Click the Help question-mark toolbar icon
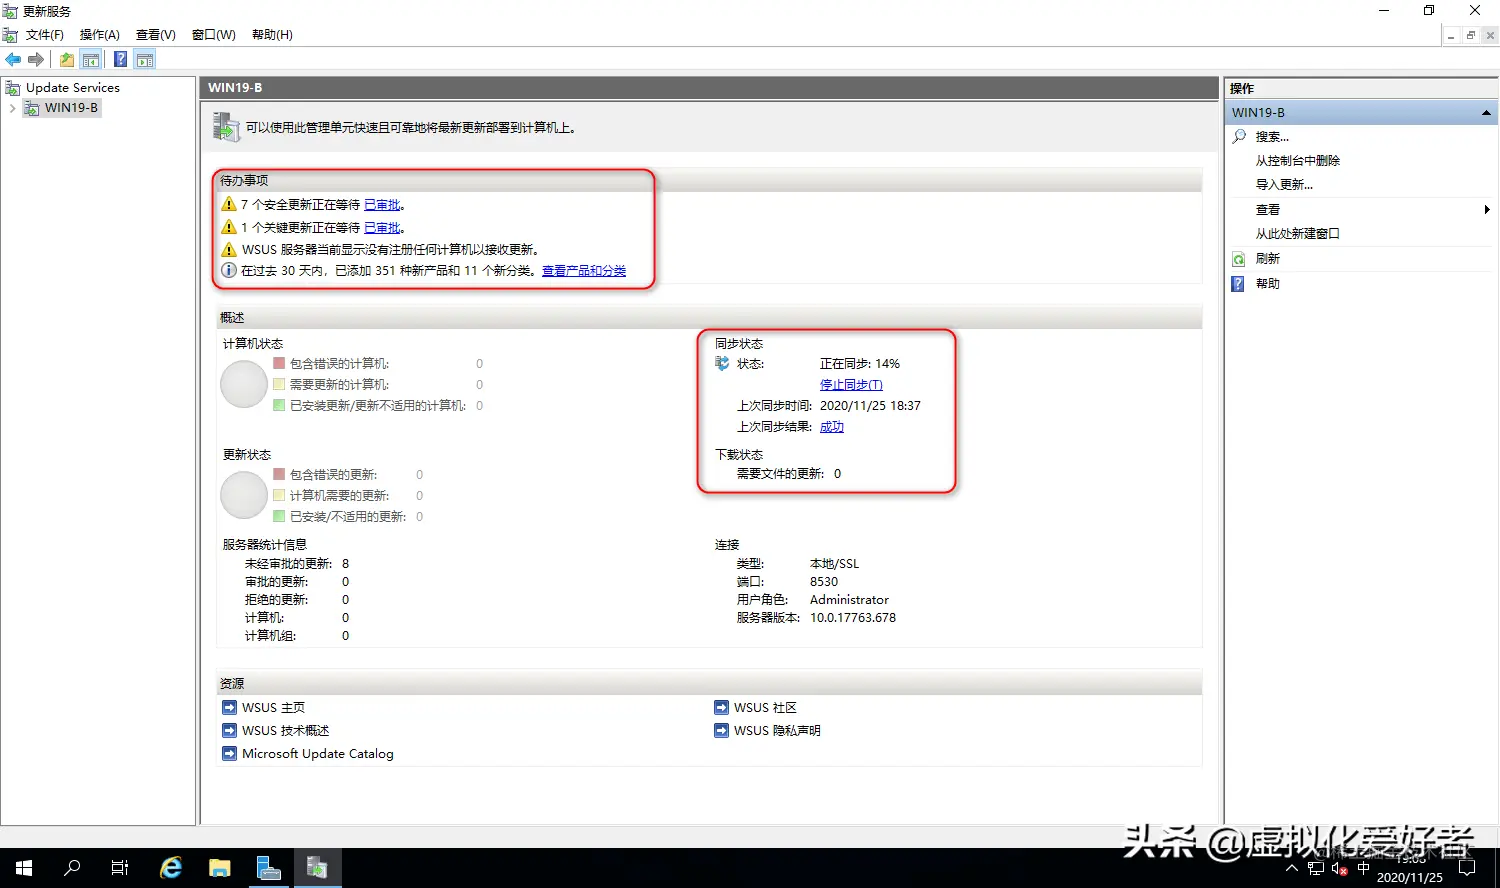1500x888 pixels. coord(119,58)
